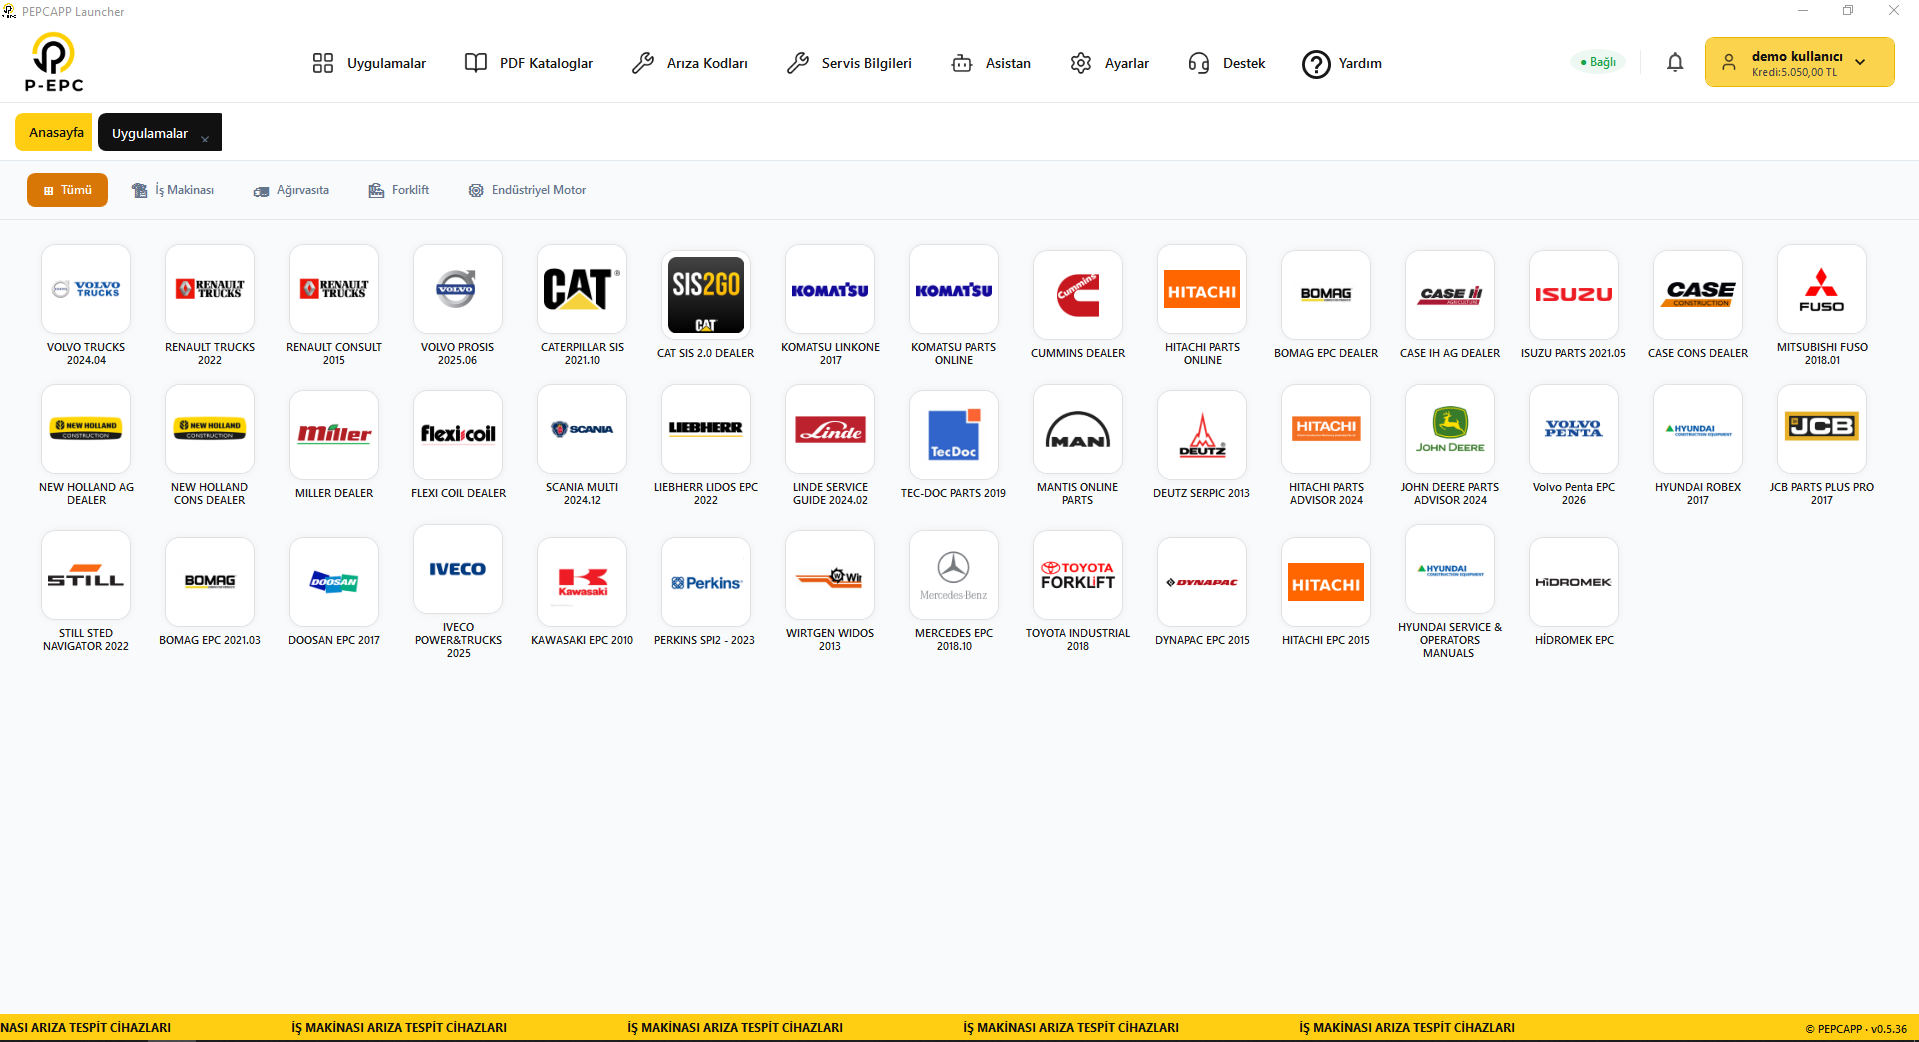The width and height of the screenshot is (1919, 1042).
Task: Open the Bomag EPC Dealer icon
Action: pos(1326,295)
